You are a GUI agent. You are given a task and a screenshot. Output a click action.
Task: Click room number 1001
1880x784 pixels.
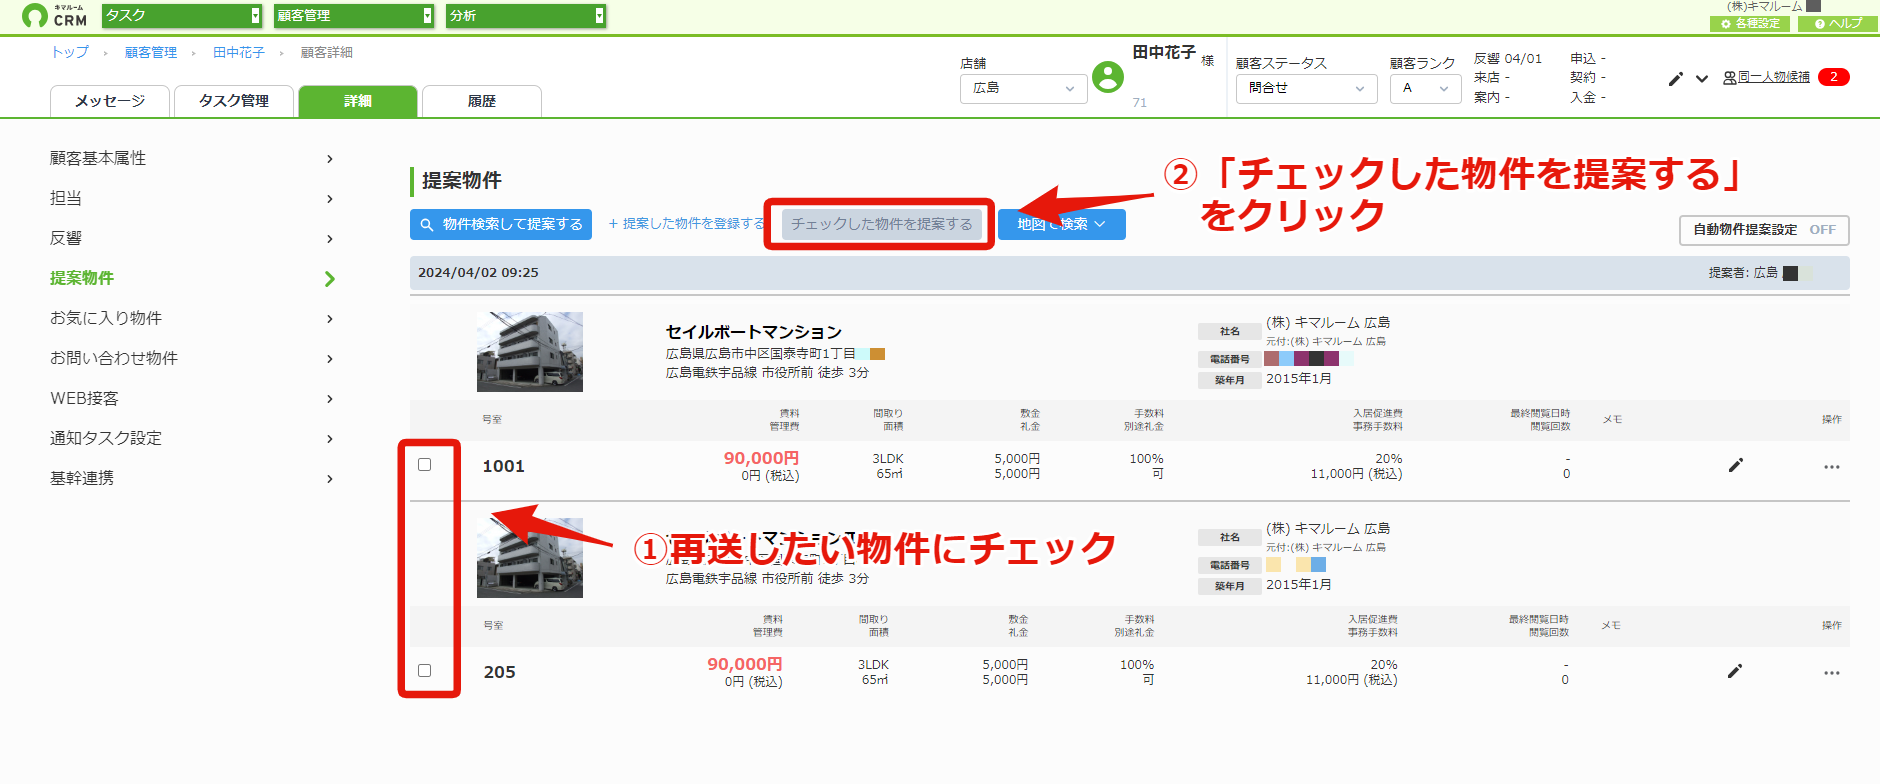click(x=503, y=466)
